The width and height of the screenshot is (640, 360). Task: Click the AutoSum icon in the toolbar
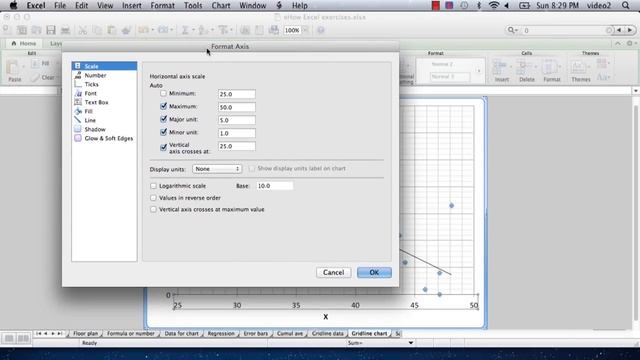pos(185,30)
